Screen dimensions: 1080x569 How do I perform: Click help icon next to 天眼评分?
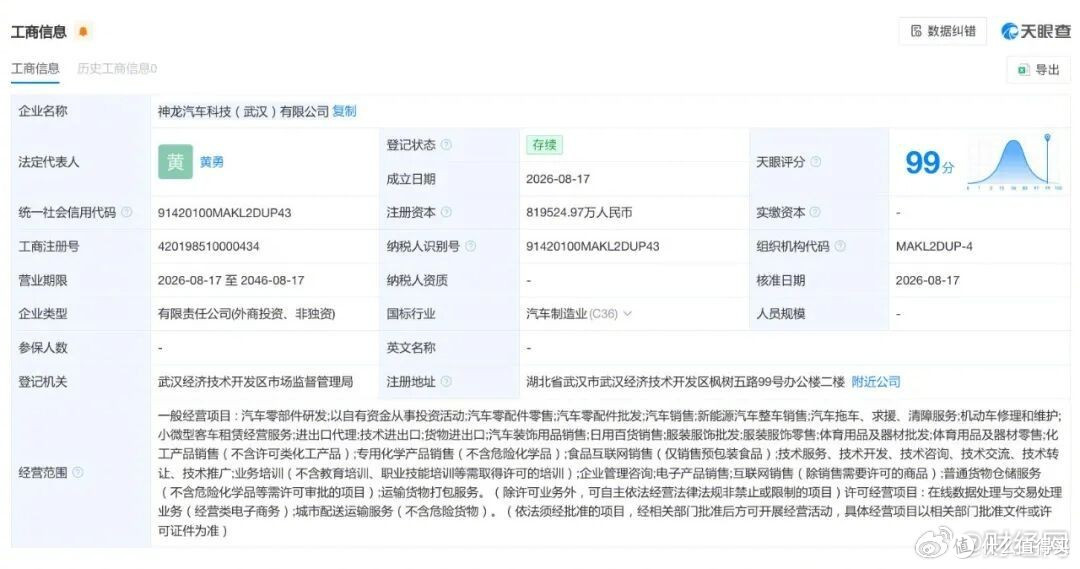pos(816,162)
